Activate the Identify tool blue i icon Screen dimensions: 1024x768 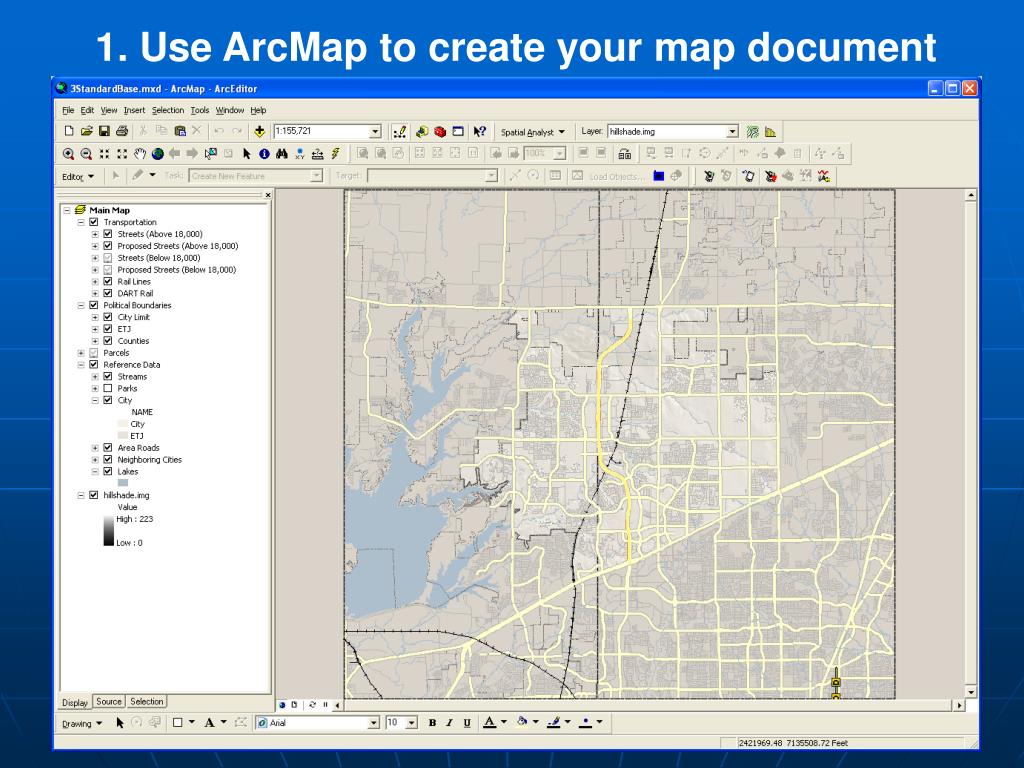coord(264,153)
